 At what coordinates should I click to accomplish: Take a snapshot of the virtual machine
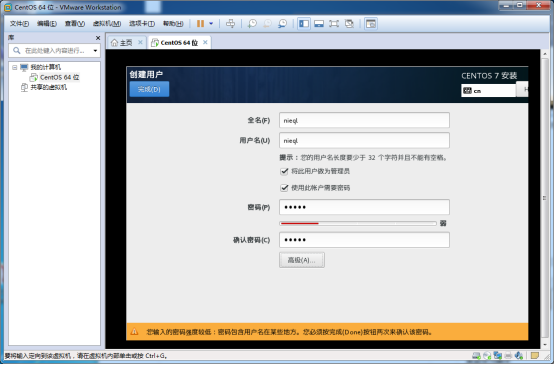[252, 24]
